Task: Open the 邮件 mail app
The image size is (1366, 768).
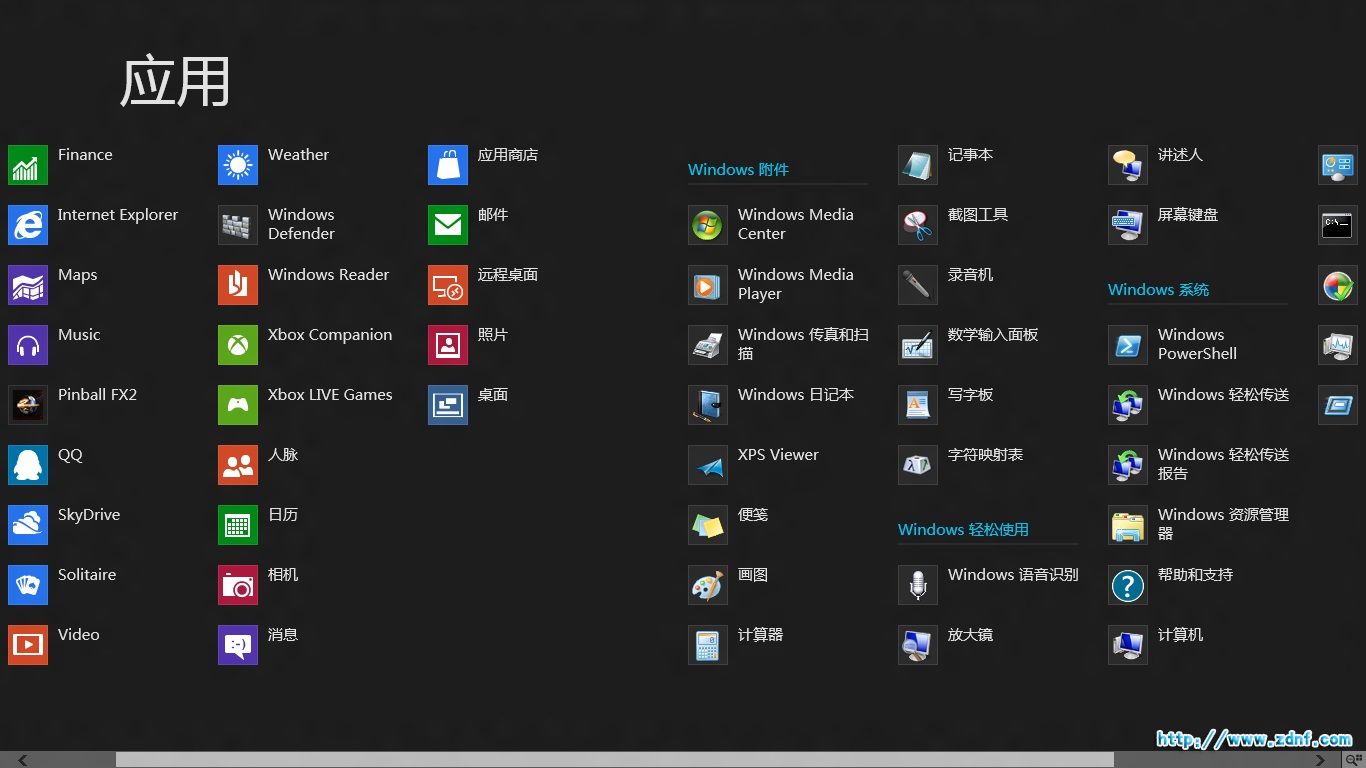Action: pos(448,225)
